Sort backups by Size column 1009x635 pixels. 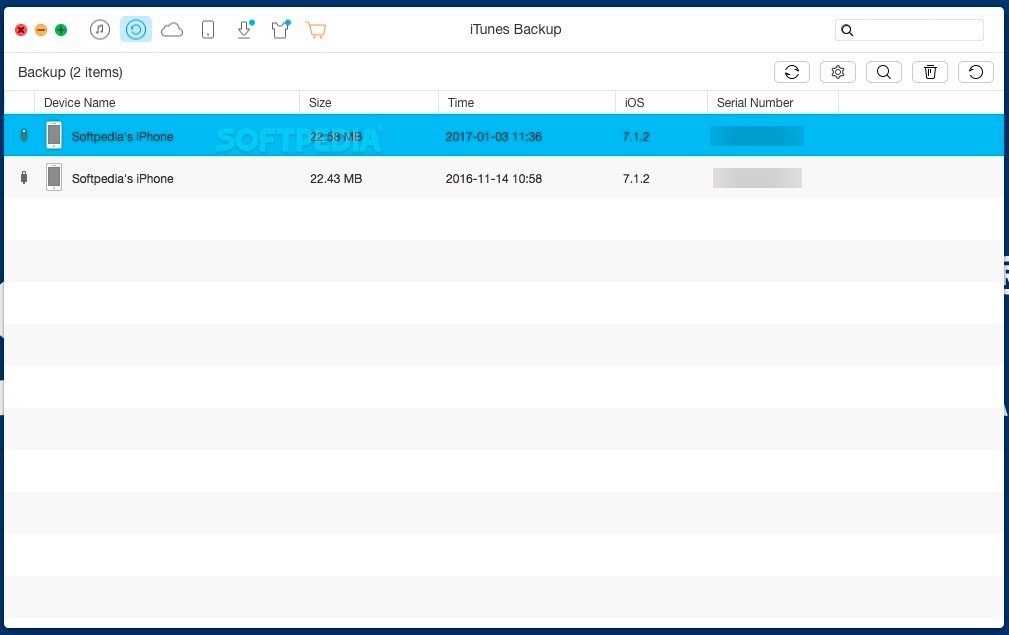point(319,102)
